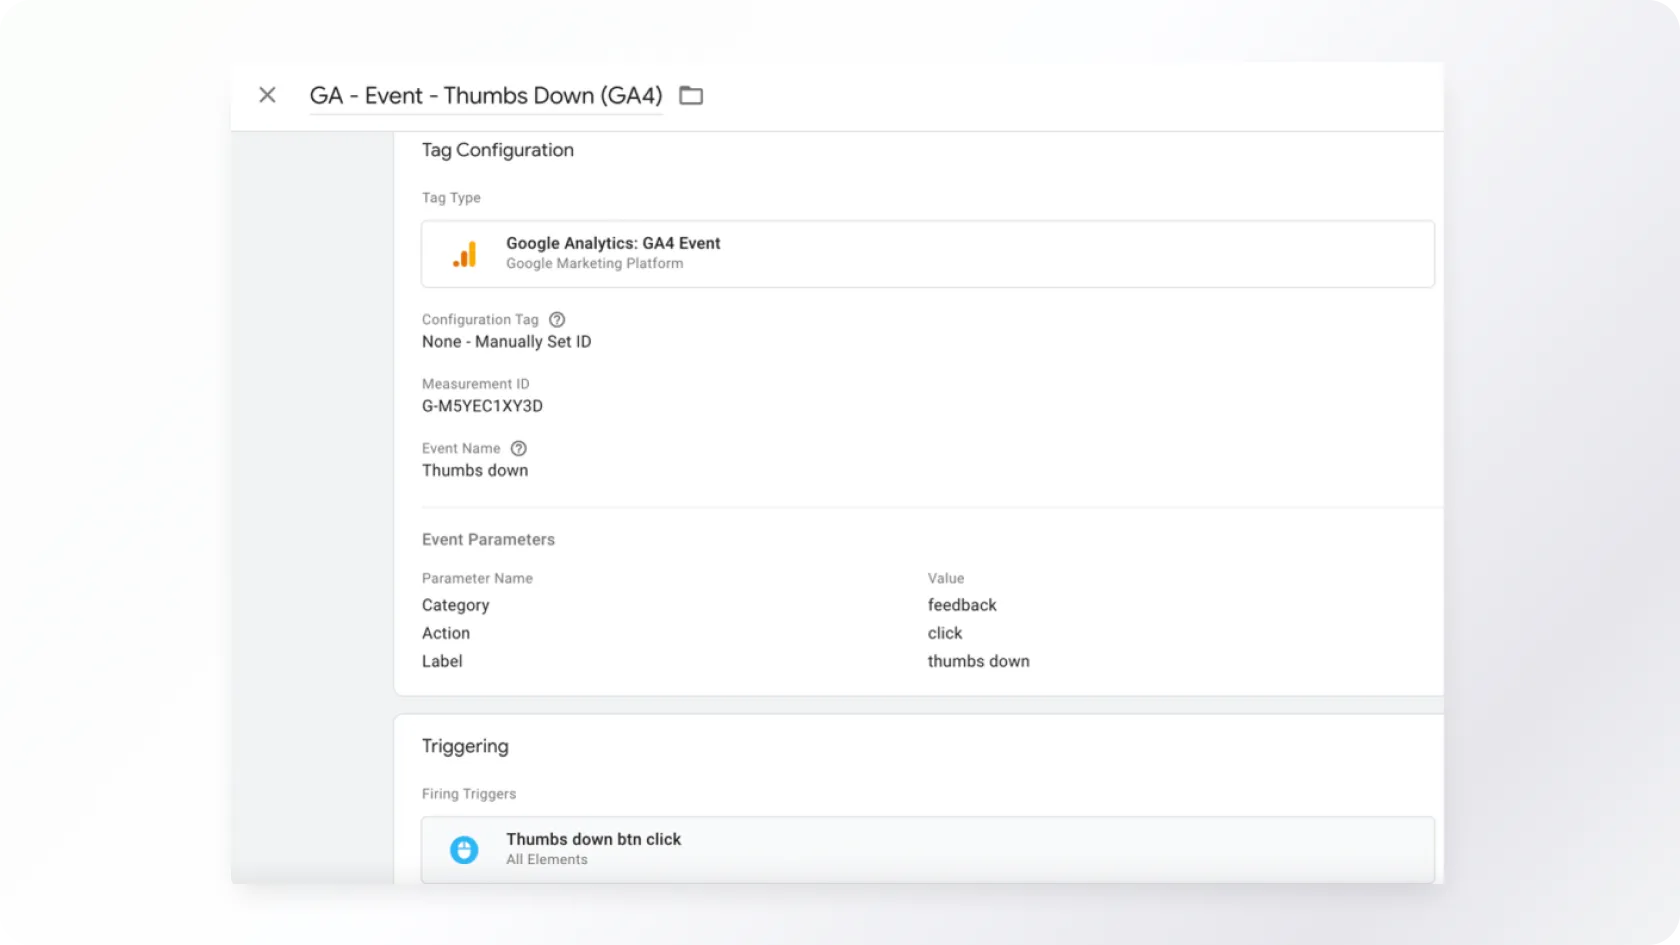This screenshot has height=945, width=1680.
Task: Open help for Configuration Tag
Action: pyautogui.click(x=557, y=320)
